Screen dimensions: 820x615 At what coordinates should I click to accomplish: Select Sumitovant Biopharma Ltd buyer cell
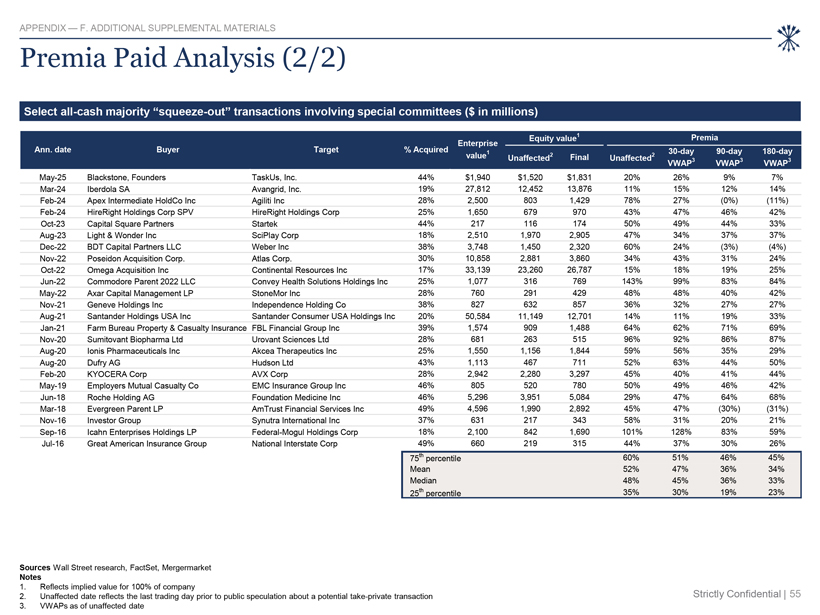pyautogui.click(x=135, y=339)
